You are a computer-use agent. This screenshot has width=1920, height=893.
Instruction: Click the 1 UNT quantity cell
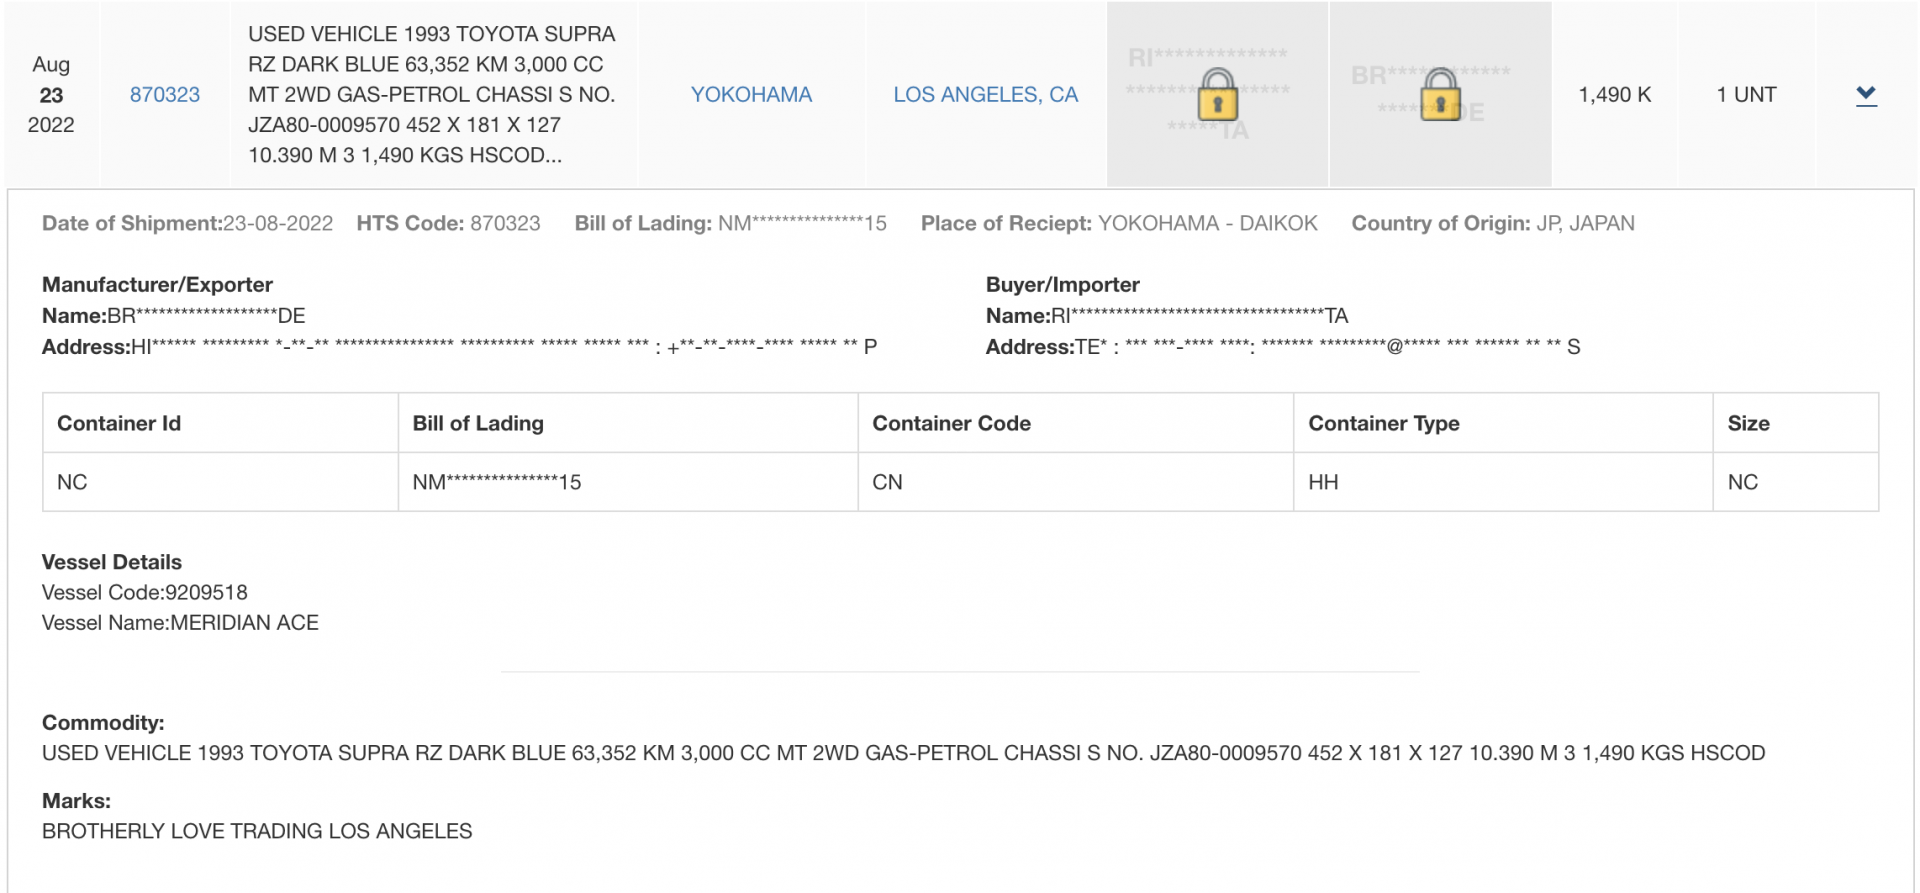(1746, 95)
